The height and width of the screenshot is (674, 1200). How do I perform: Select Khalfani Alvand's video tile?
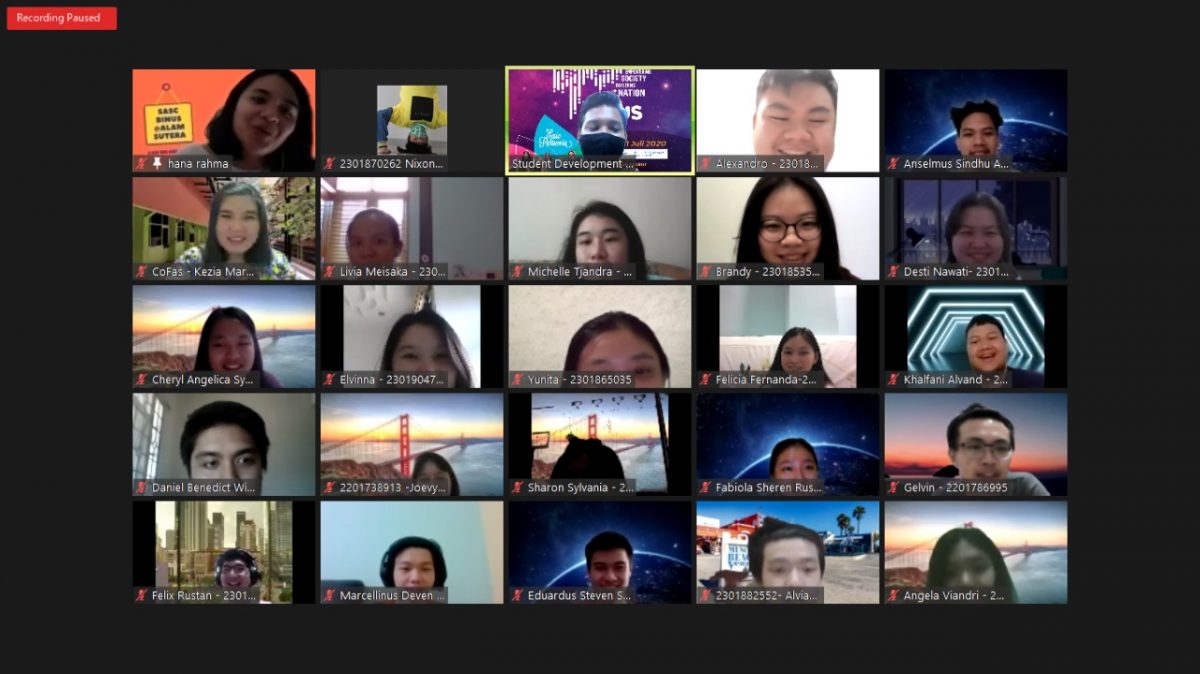(976, 336)
